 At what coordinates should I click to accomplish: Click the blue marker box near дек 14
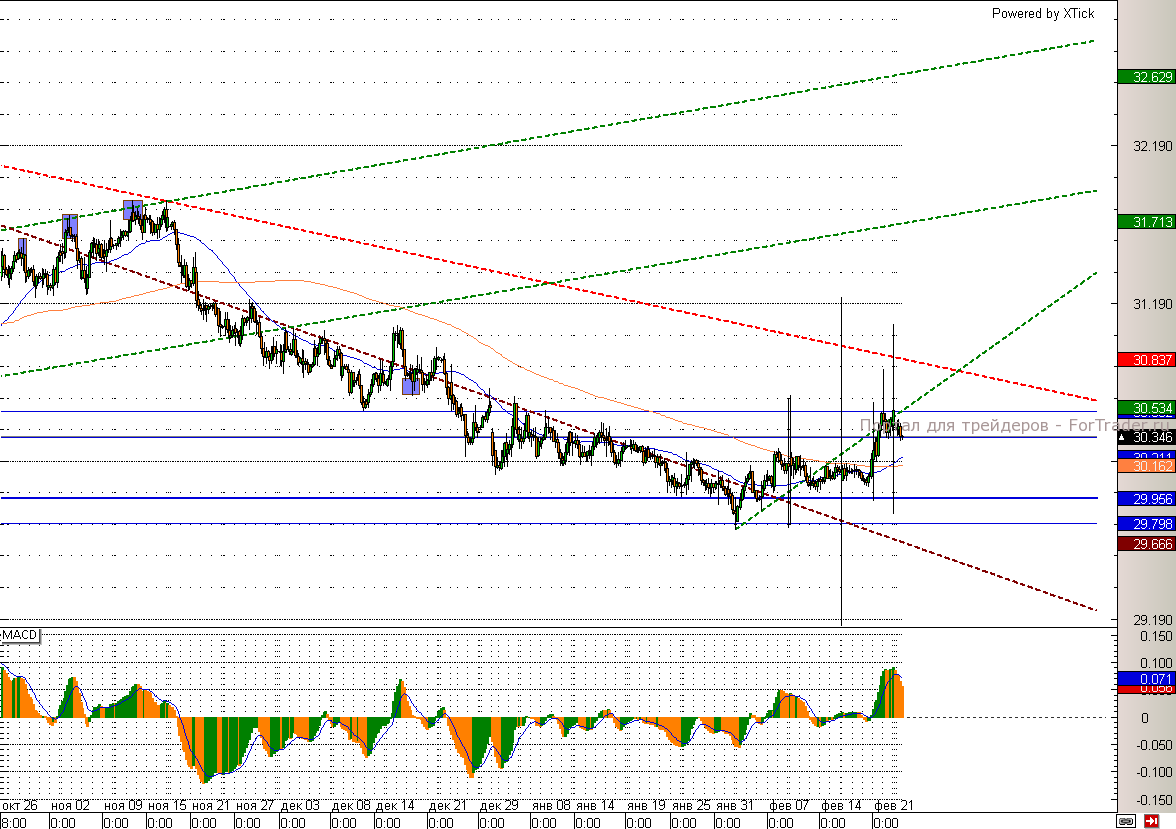coord(410,386)
